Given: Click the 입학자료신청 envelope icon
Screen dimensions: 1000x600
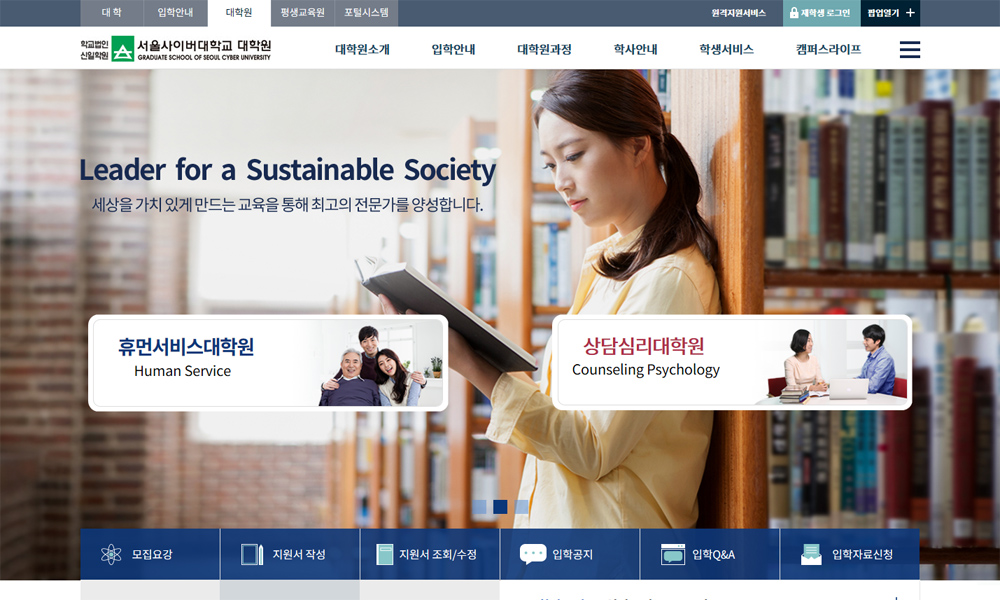Looking at the screenshot, I should tap(811, 554).
